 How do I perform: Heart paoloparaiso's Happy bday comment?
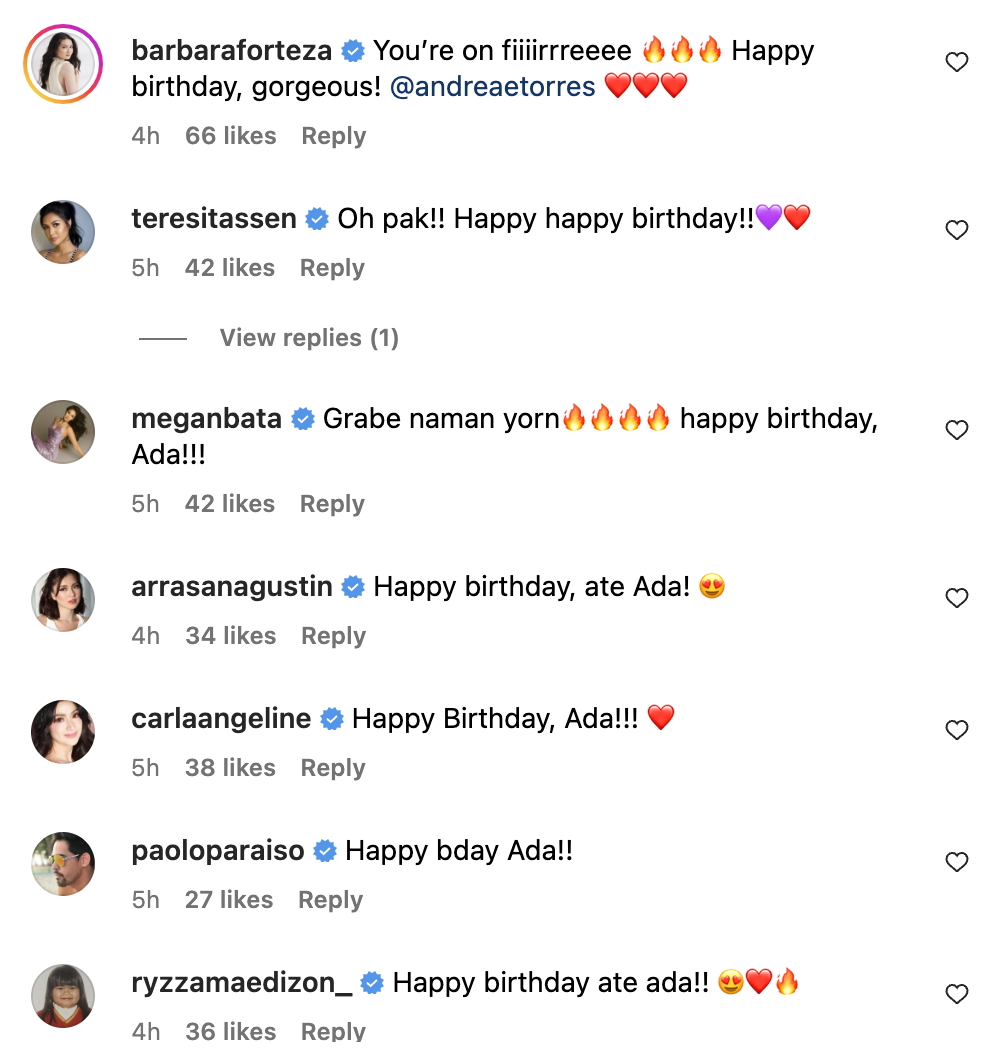tap(957, 863)
